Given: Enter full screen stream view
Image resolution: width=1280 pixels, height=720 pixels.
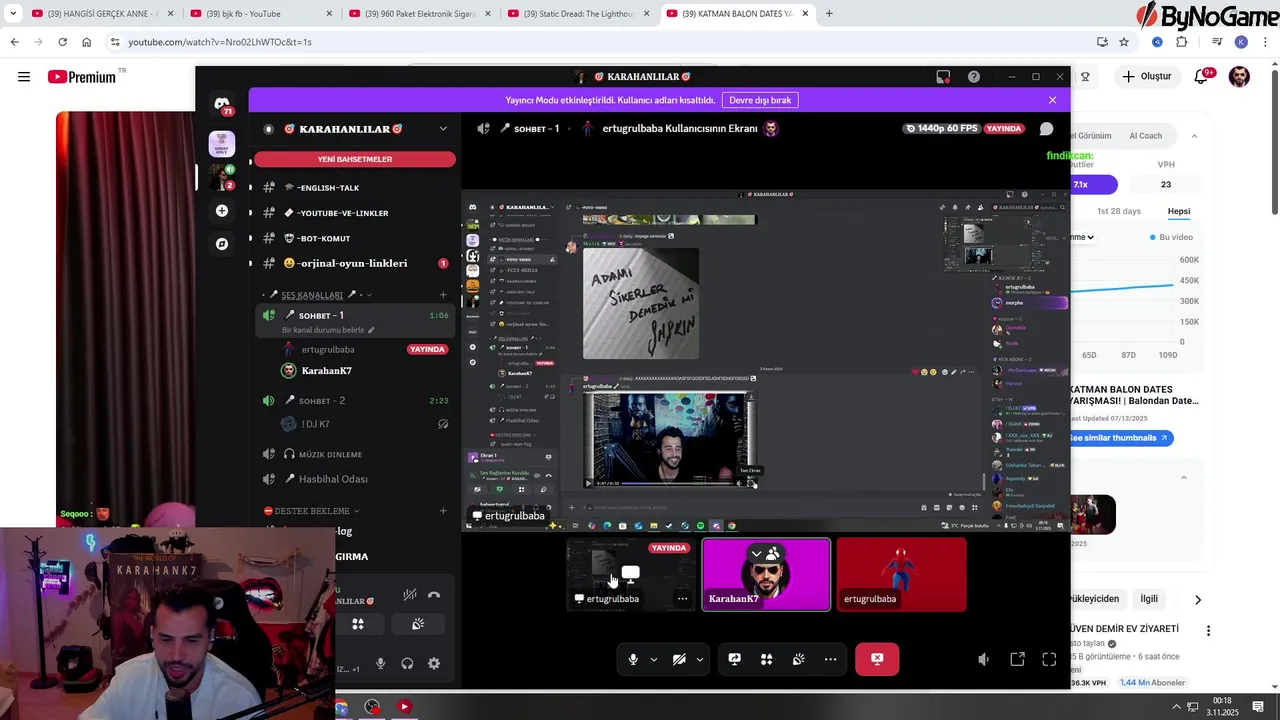Looking at the screenshot, I should 1049,659.
